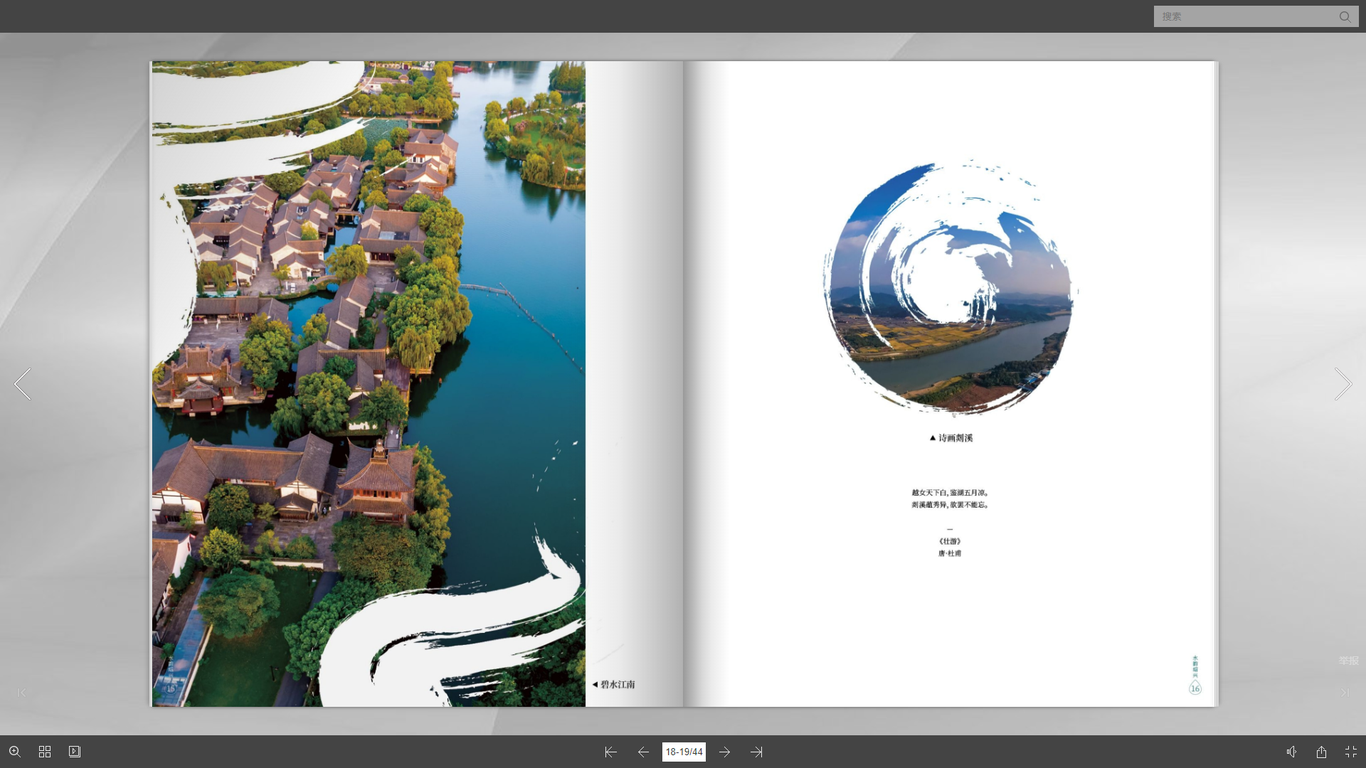Image resolution: width=1366 pixels, height=768 pixels.
Task: Jump to the last page
Action: [x=757, y=752]
